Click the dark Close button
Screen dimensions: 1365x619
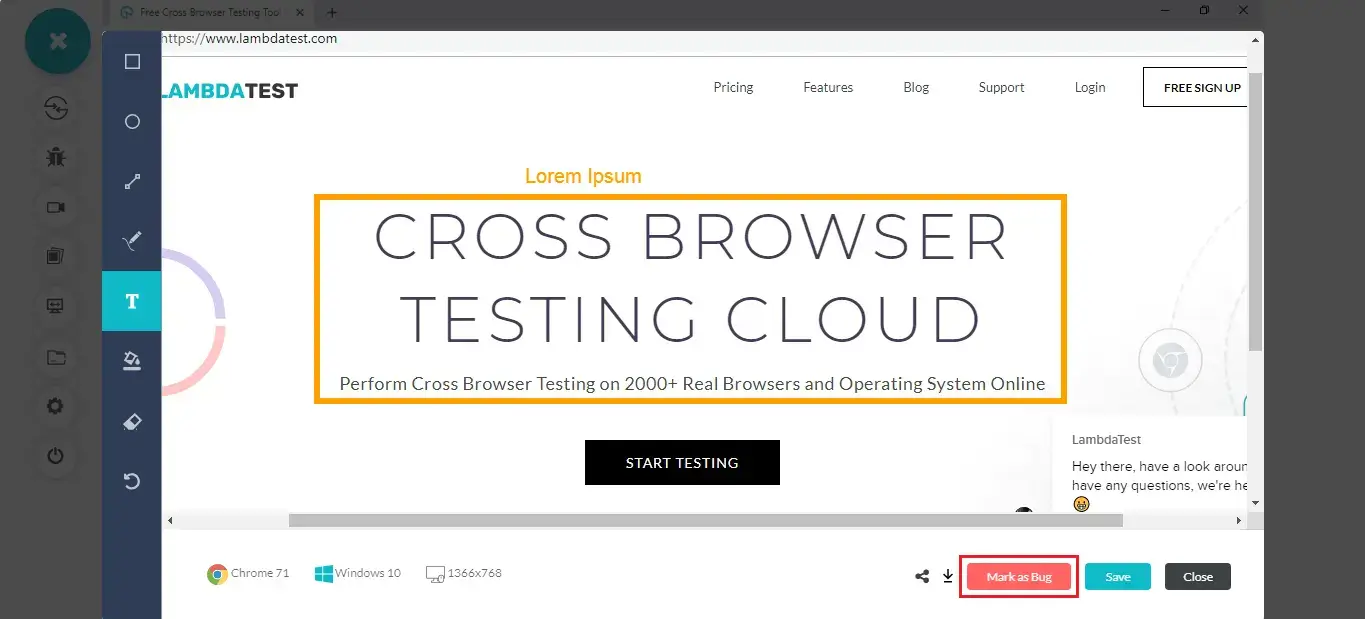[x=1197, y=577]
